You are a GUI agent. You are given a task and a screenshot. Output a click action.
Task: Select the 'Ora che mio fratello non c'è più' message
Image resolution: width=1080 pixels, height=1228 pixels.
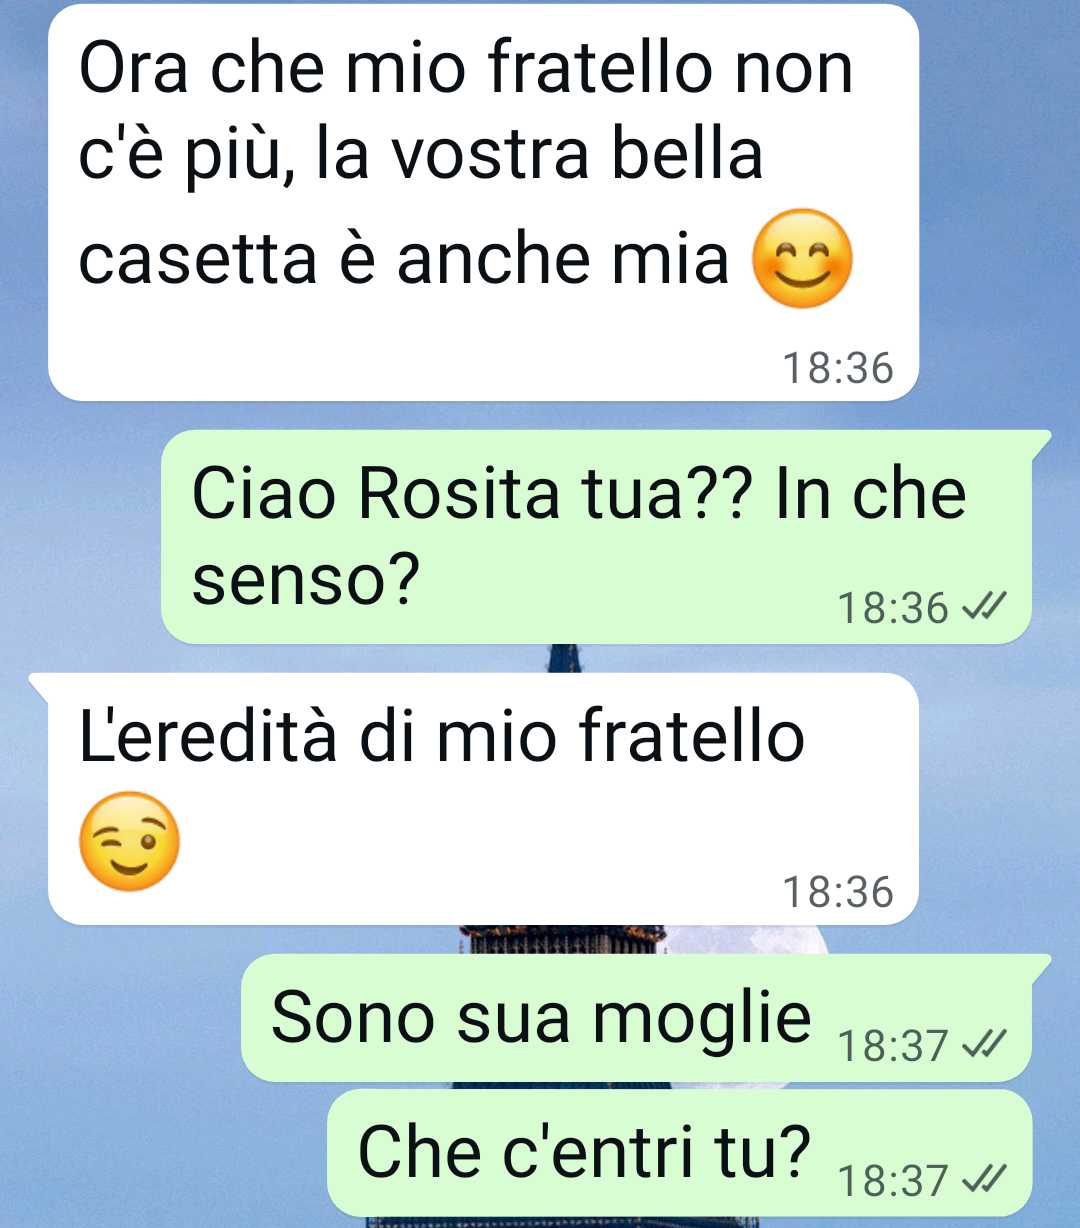[483, 203]
